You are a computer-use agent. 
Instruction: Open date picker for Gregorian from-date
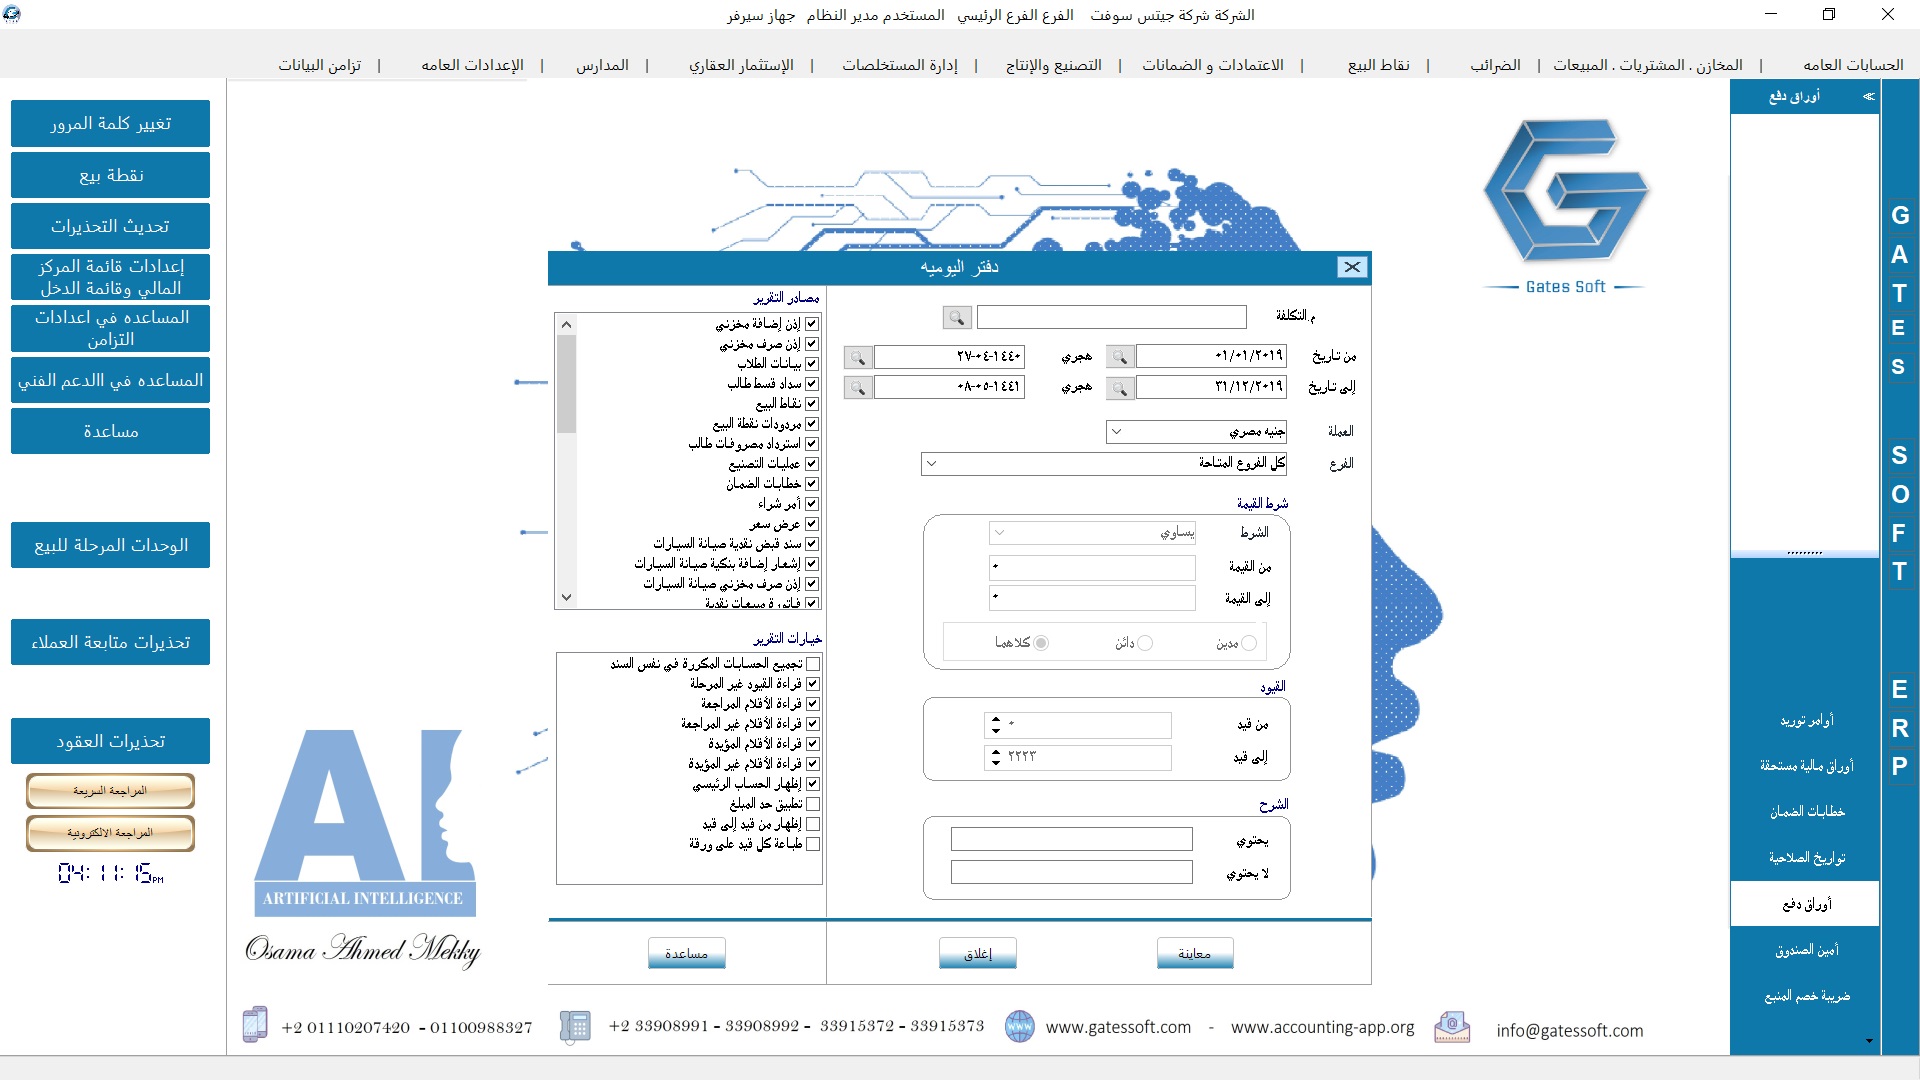[x=1120, y=357]
